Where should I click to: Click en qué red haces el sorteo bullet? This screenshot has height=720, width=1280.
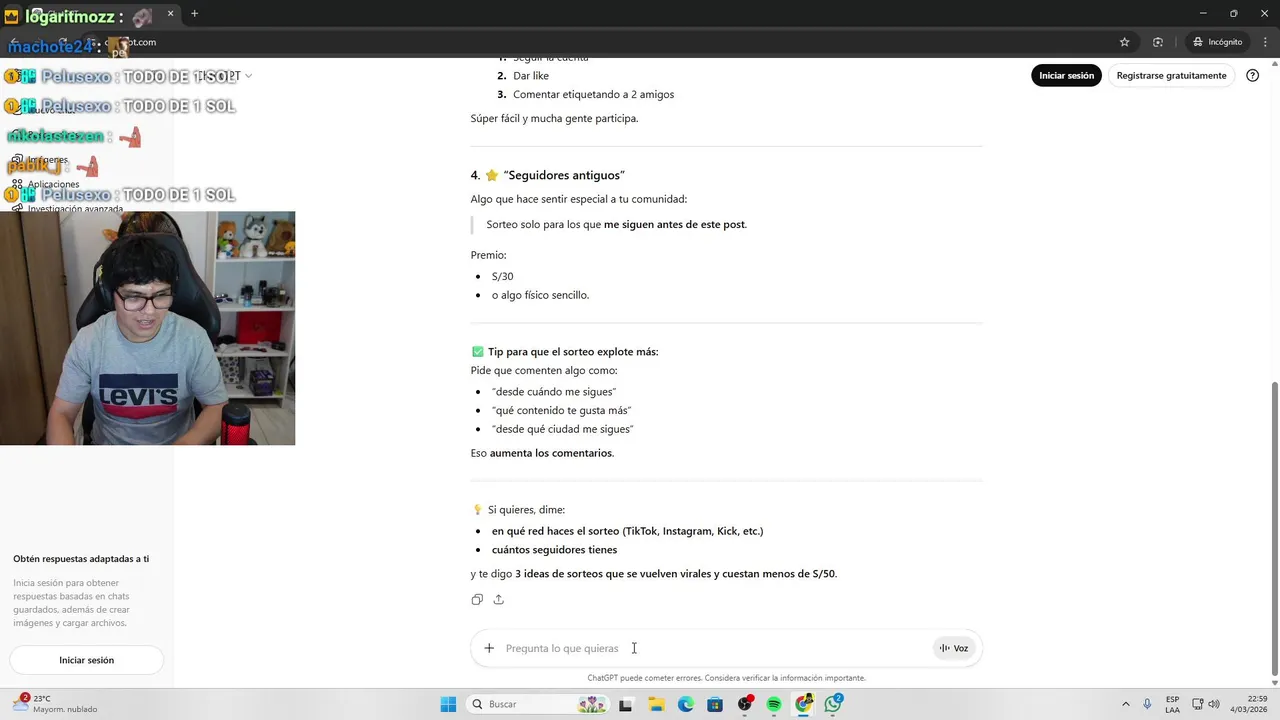click(x=627, y=531)
